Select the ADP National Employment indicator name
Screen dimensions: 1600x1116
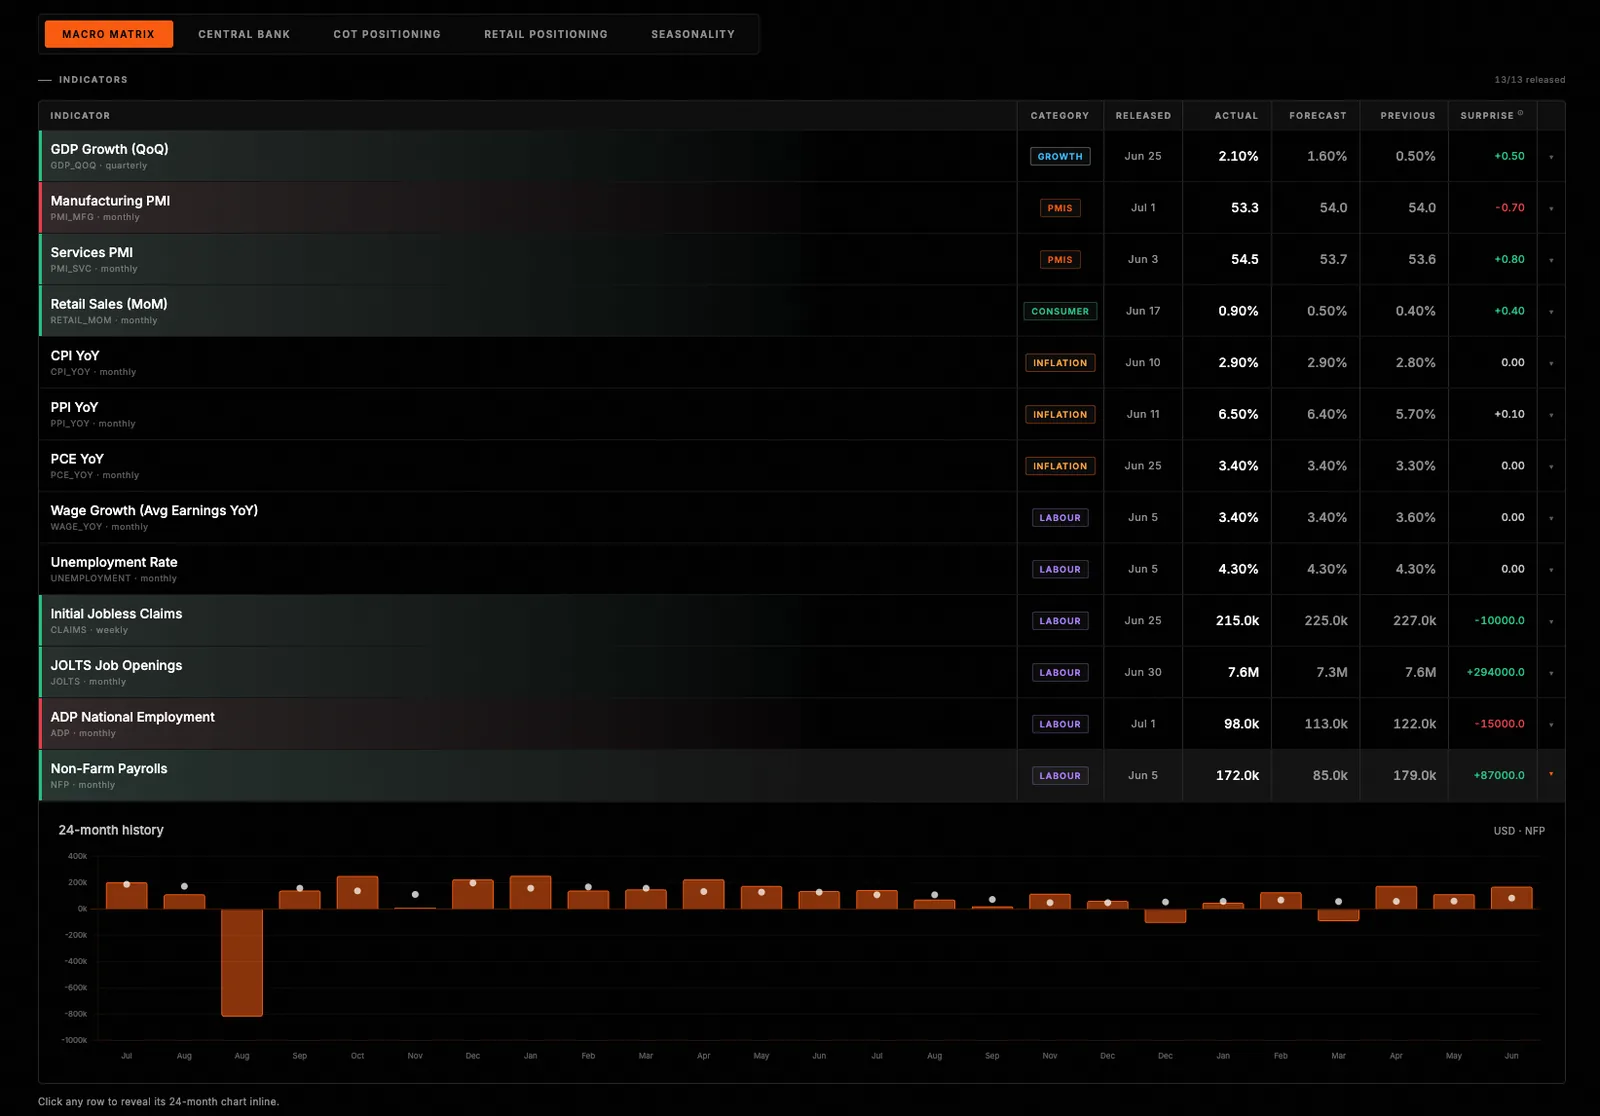coord(132,717)
